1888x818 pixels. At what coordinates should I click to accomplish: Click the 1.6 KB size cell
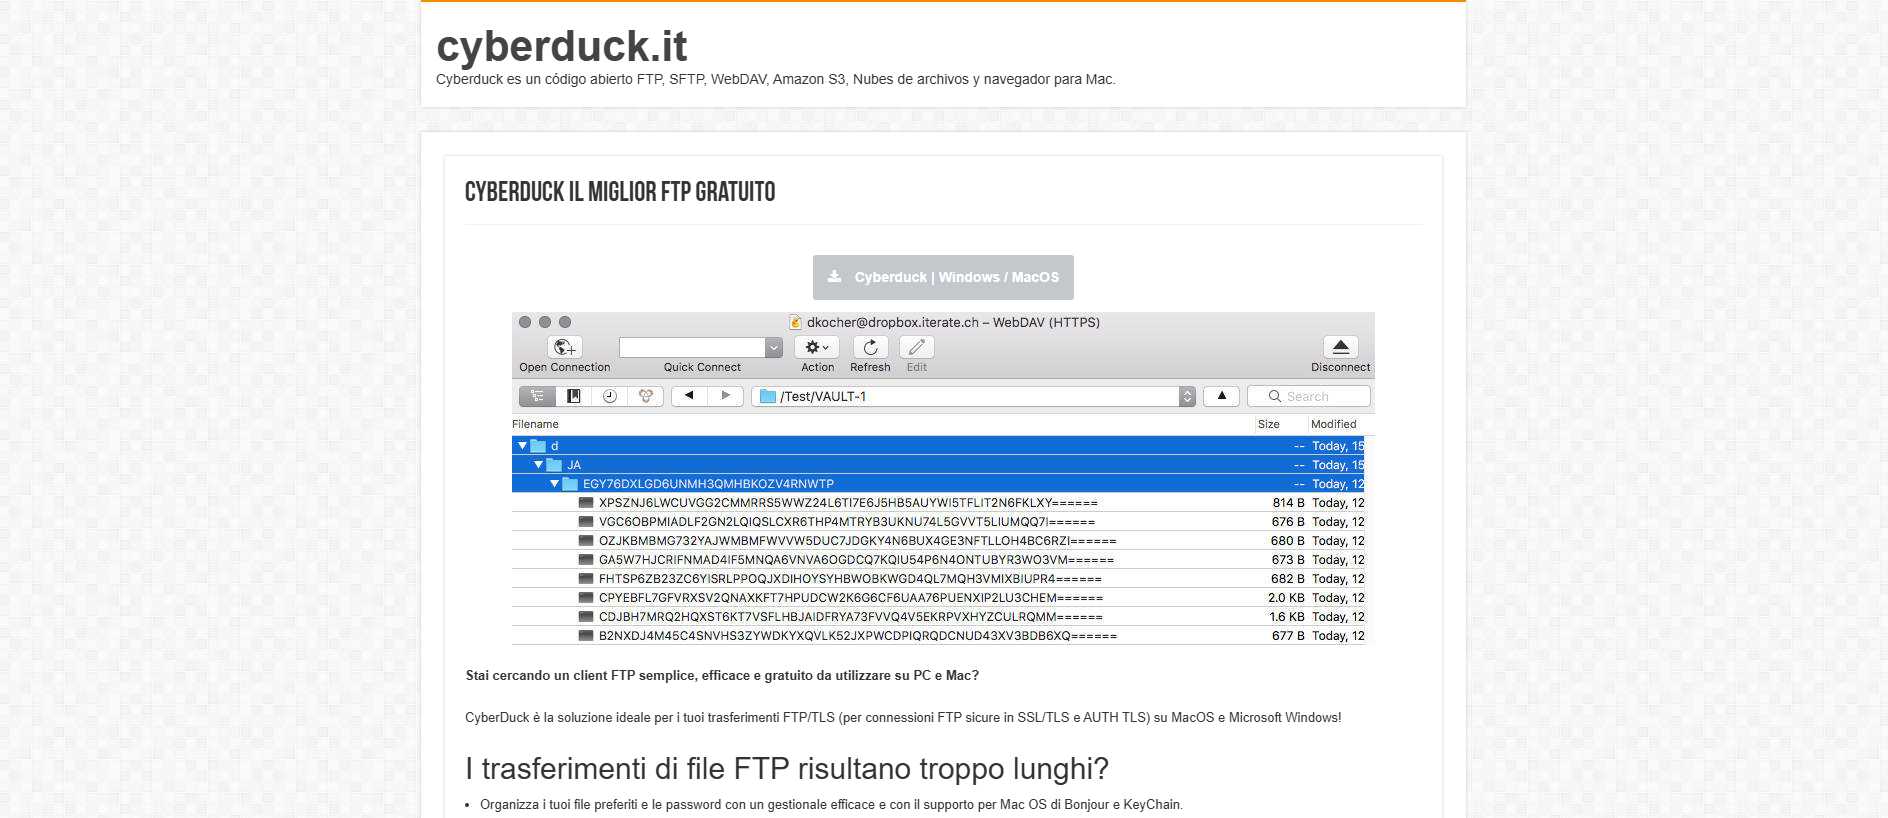1287,617
